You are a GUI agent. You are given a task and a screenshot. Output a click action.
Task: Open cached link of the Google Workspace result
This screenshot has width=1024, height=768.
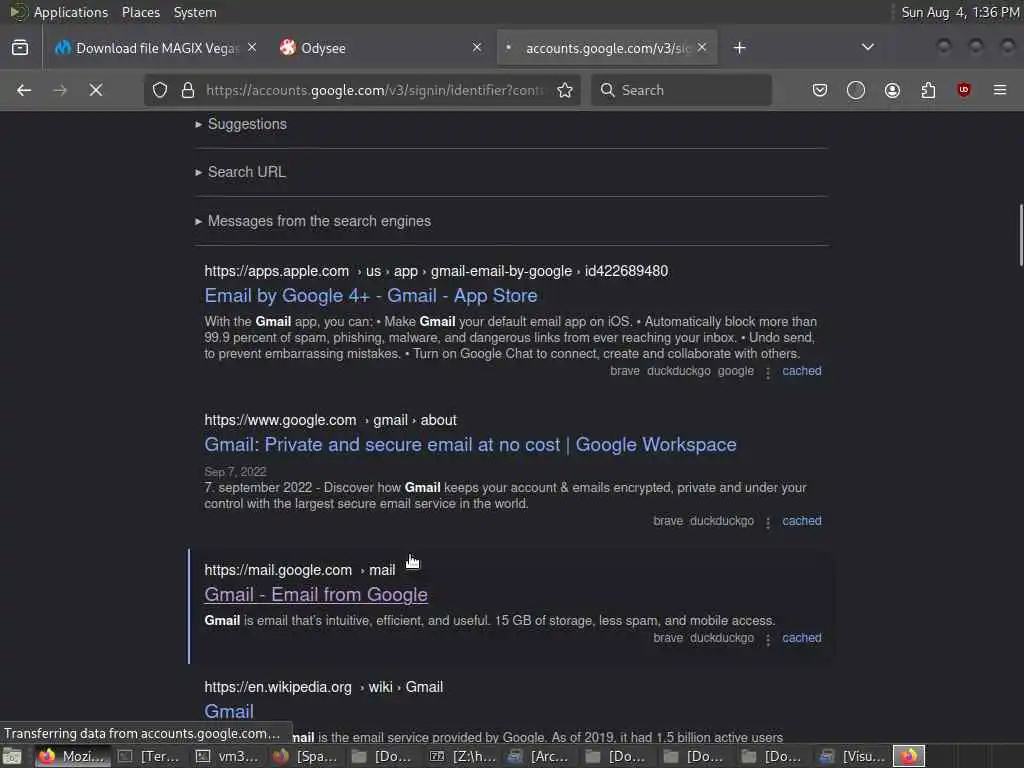[802, 520]
